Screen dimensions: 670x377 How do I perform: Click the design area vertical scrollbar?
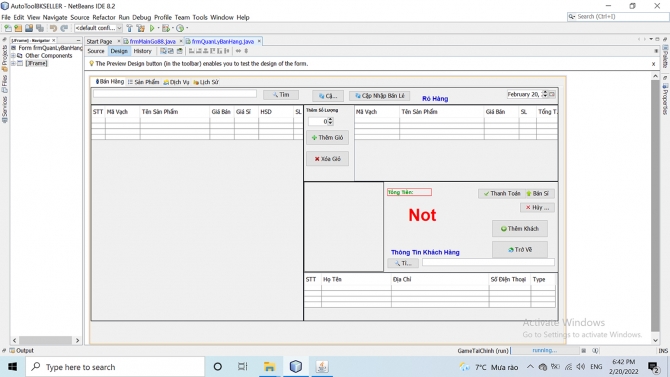pyautogui.click(x=655, y=208)
